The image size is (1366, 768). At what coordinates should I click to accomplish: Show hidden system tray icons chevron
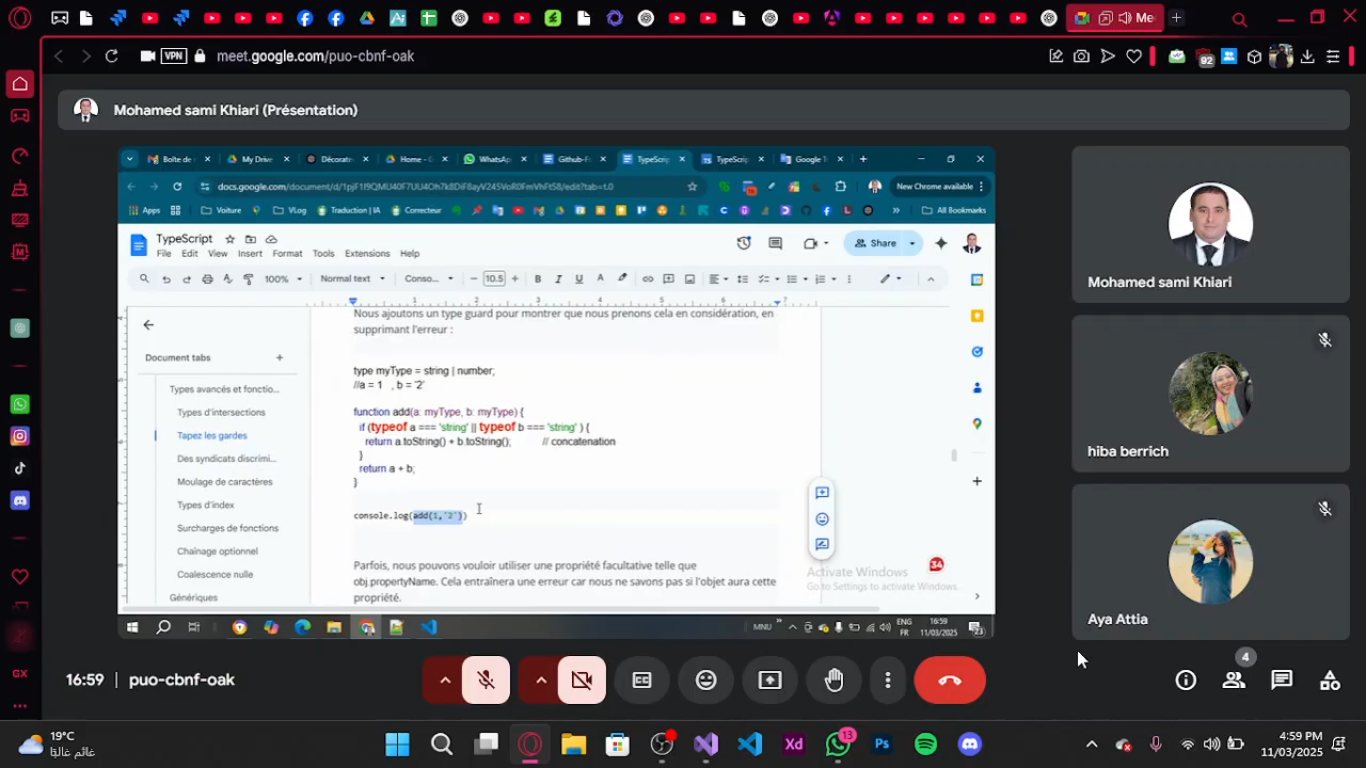pos(1092,744)
